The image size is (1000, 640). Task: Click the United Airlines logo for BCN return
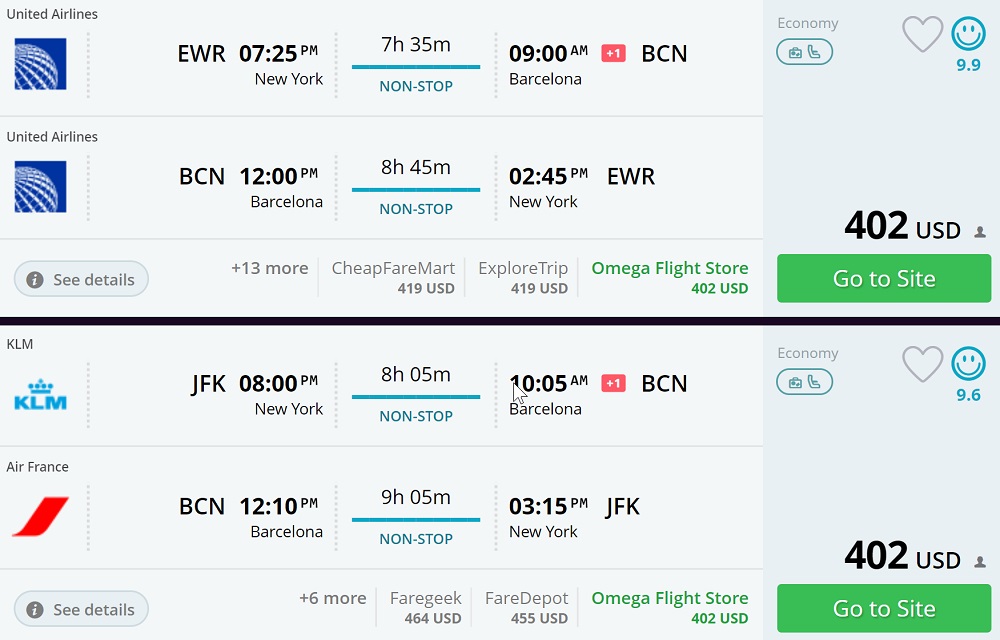40,186
